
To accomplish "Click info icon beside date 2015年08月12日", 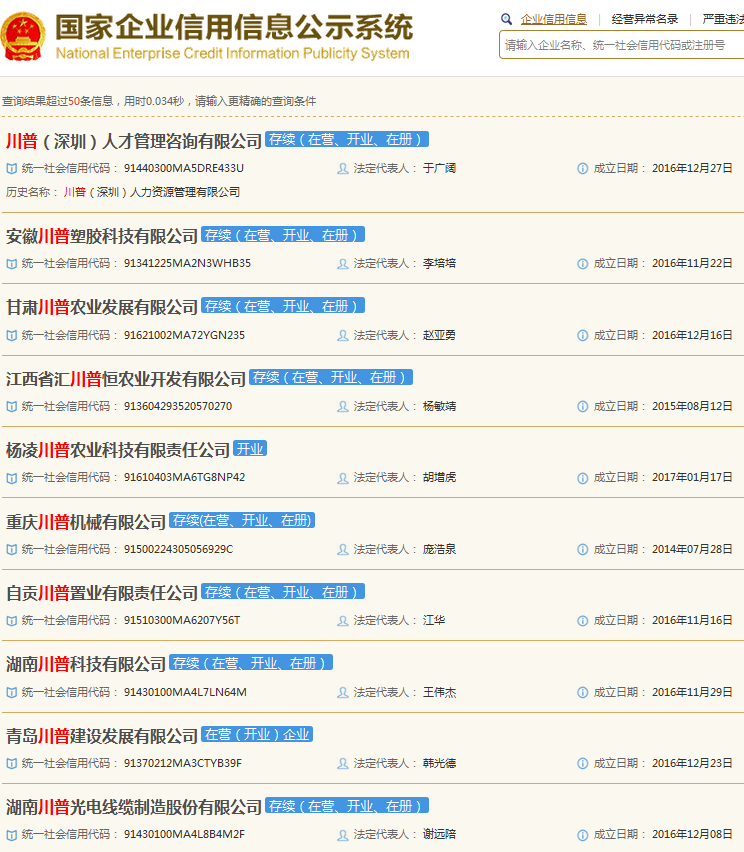I will 582,406.
